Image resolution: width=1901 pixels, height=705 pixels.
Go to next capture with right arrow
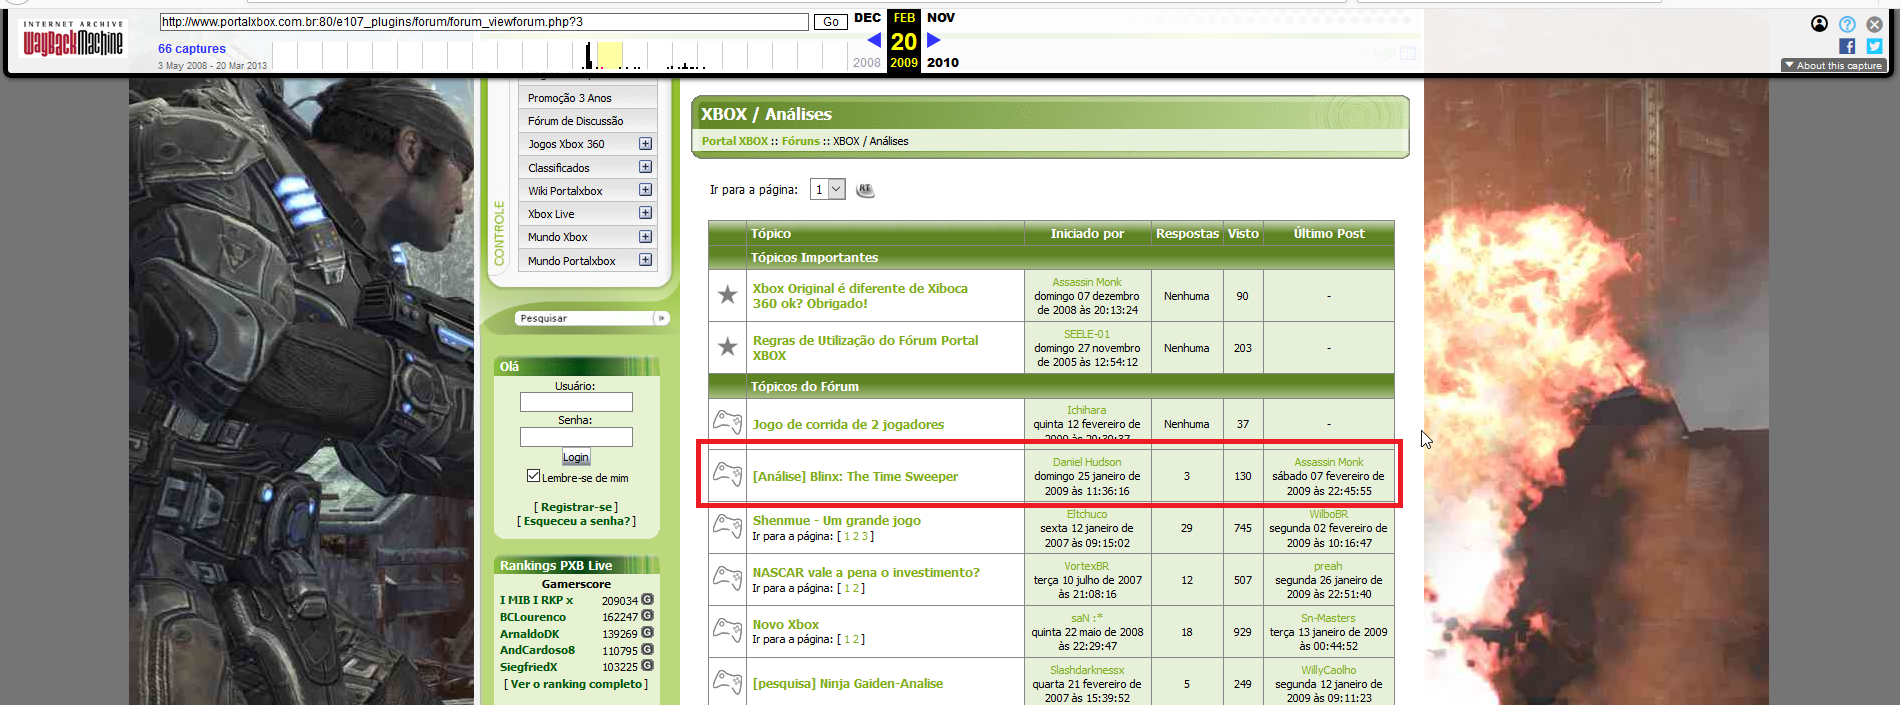(x=934, y=40)
